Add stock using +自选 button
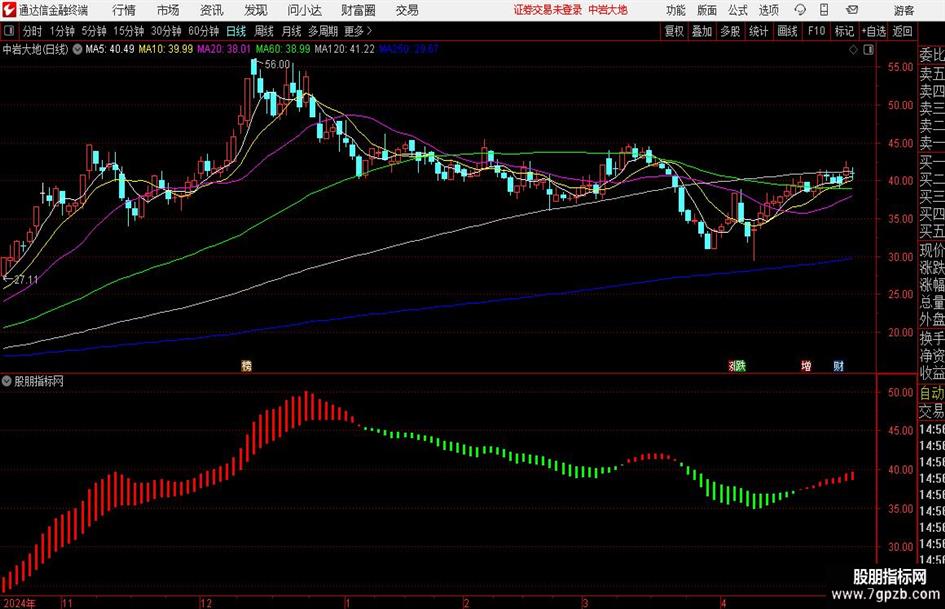945x609 pixels. pyautogui.click(x=874, y=31)
